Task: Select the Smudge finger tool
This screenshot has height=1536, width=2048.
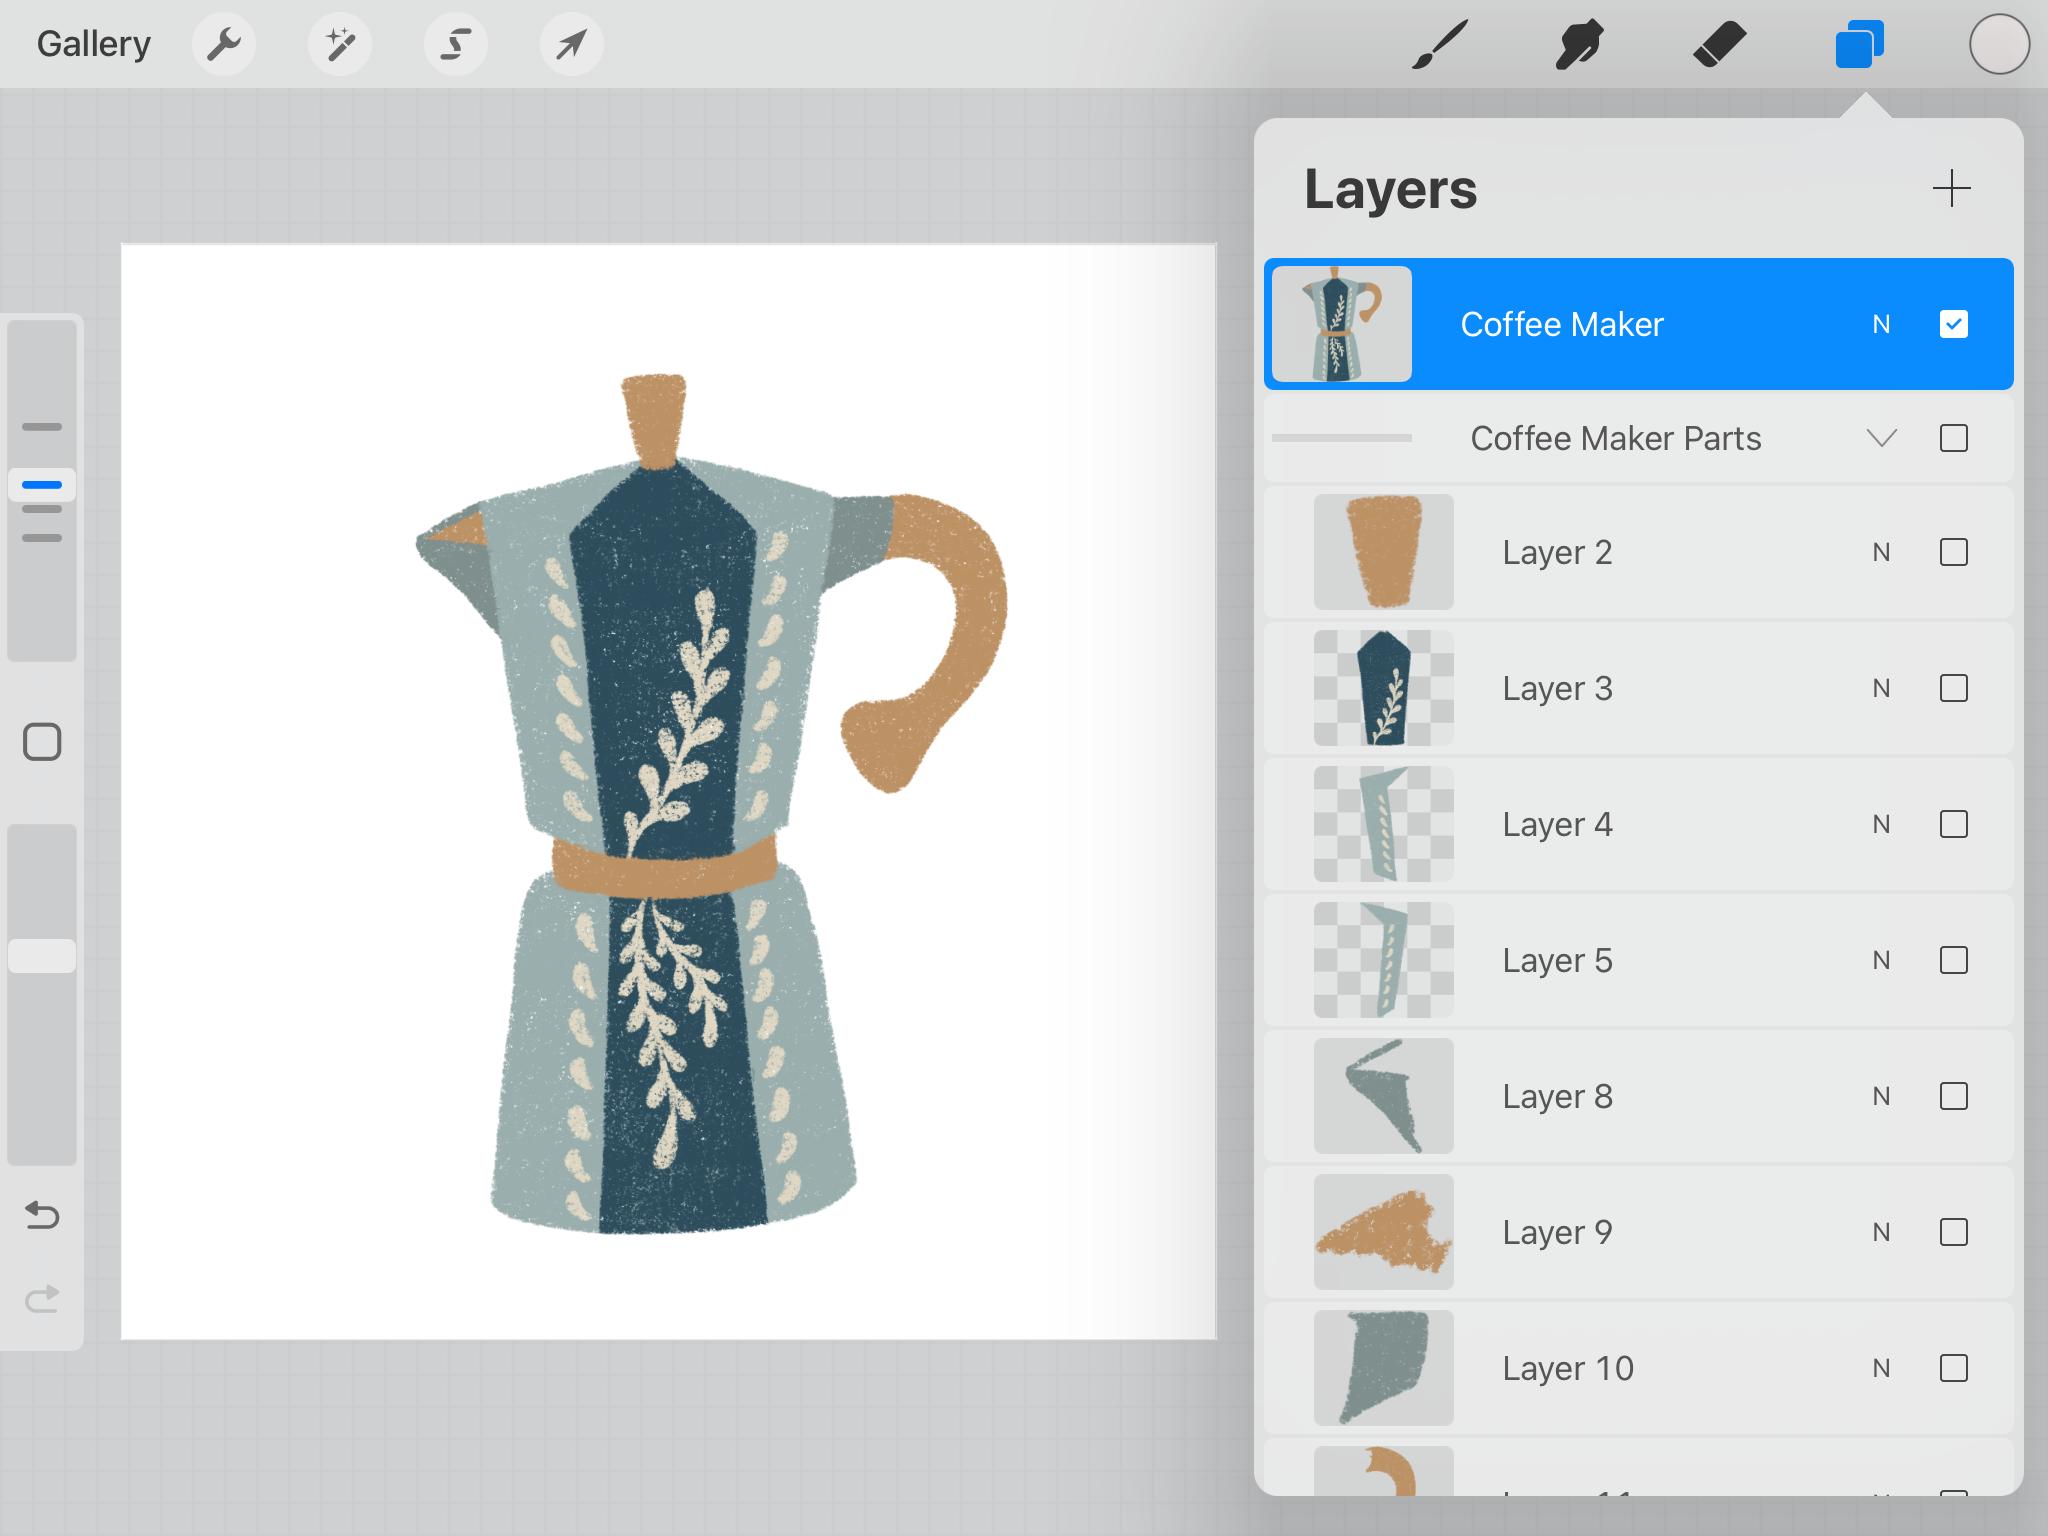Action: coord(1579,44)
